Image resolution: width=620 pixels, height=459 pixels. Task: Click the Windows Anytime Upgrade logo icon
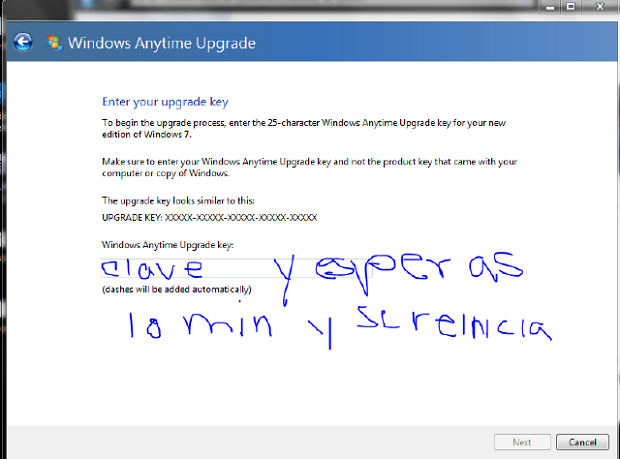(54, 43)
